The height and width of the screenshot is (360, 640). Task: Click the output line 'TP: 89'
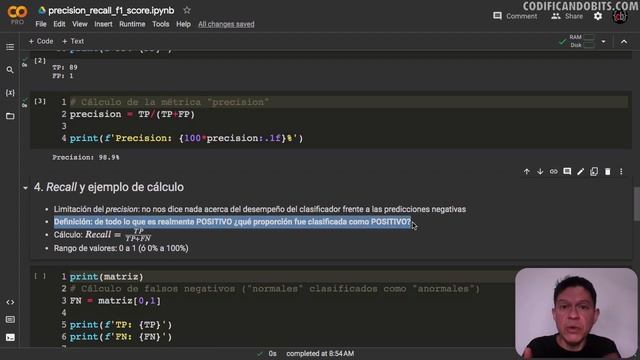pos(64,67)
